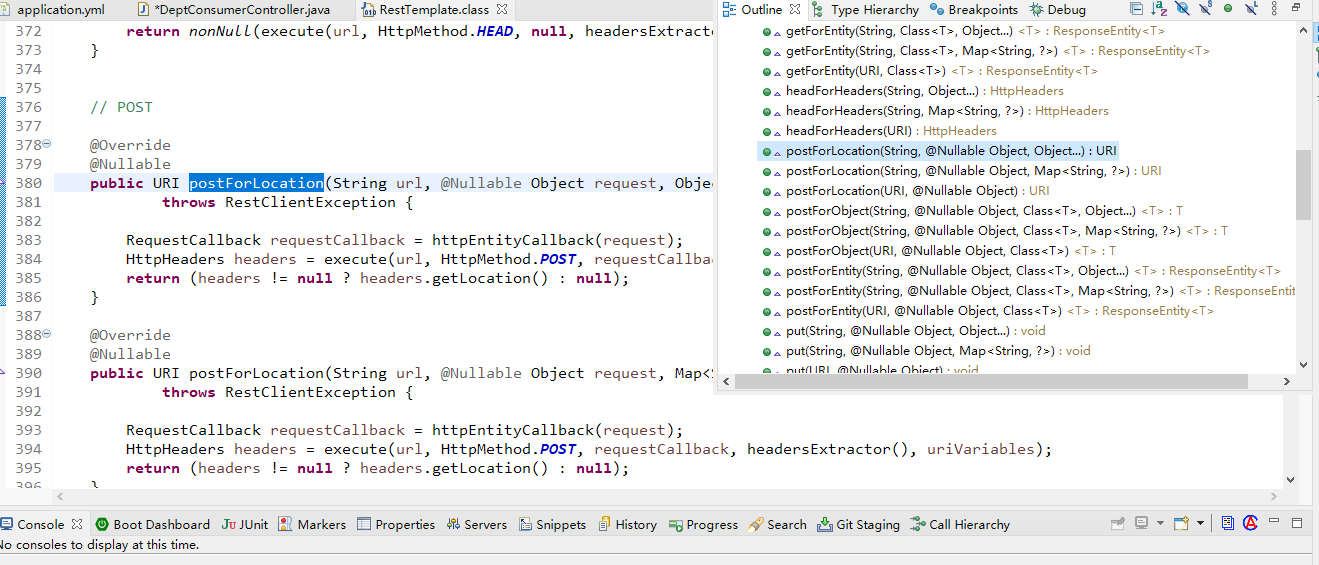Open the Debug tab
1319x565 pixels.
coord(1057,9)
